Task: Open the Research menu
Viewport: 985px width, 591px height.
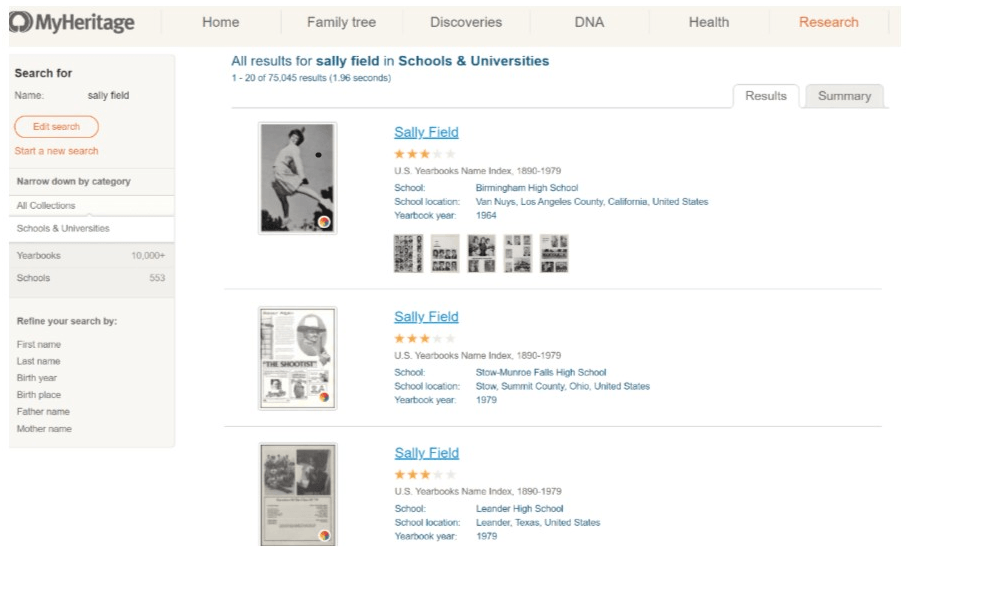Action: (x=828, y=22)
